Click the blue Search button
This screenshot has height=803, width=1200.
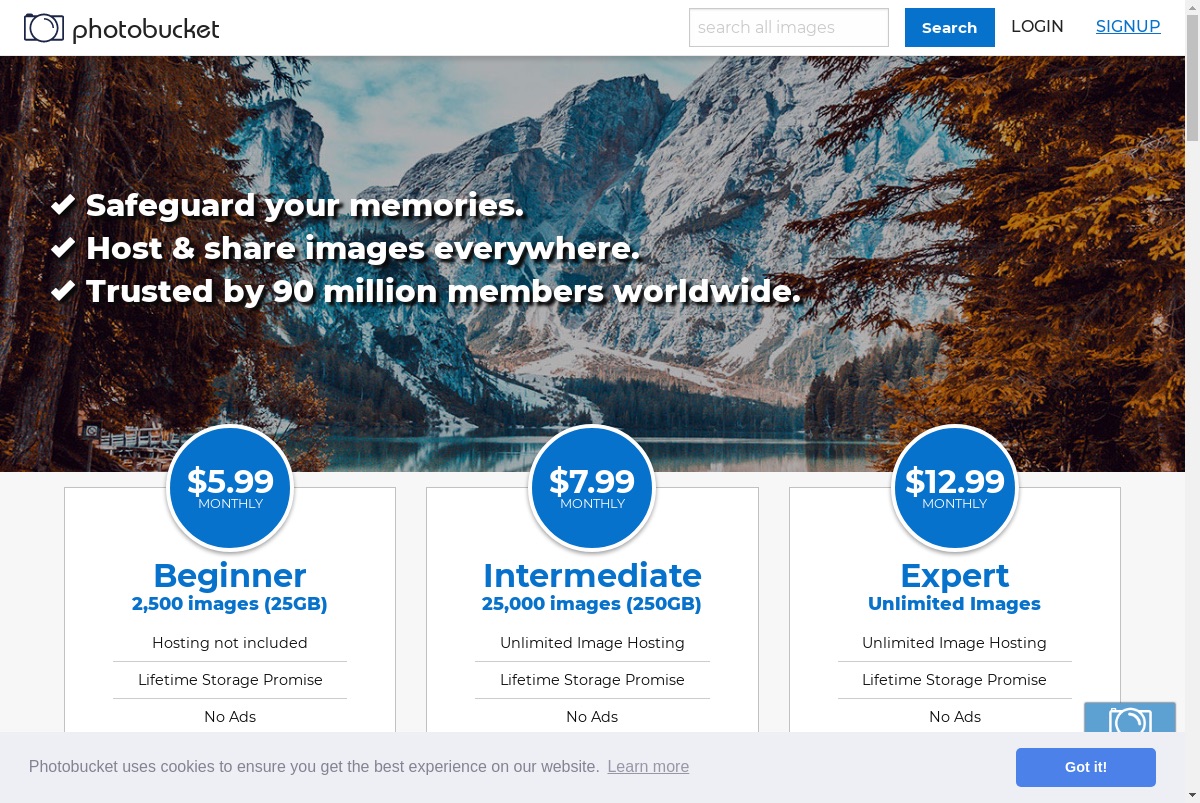tap(950, 28)
